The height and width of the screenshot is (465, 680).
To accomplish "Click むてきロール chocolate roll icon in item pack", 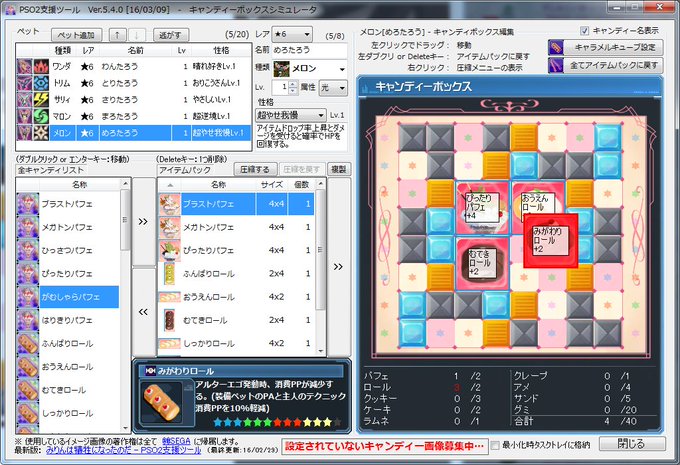I will click(170, 320).
